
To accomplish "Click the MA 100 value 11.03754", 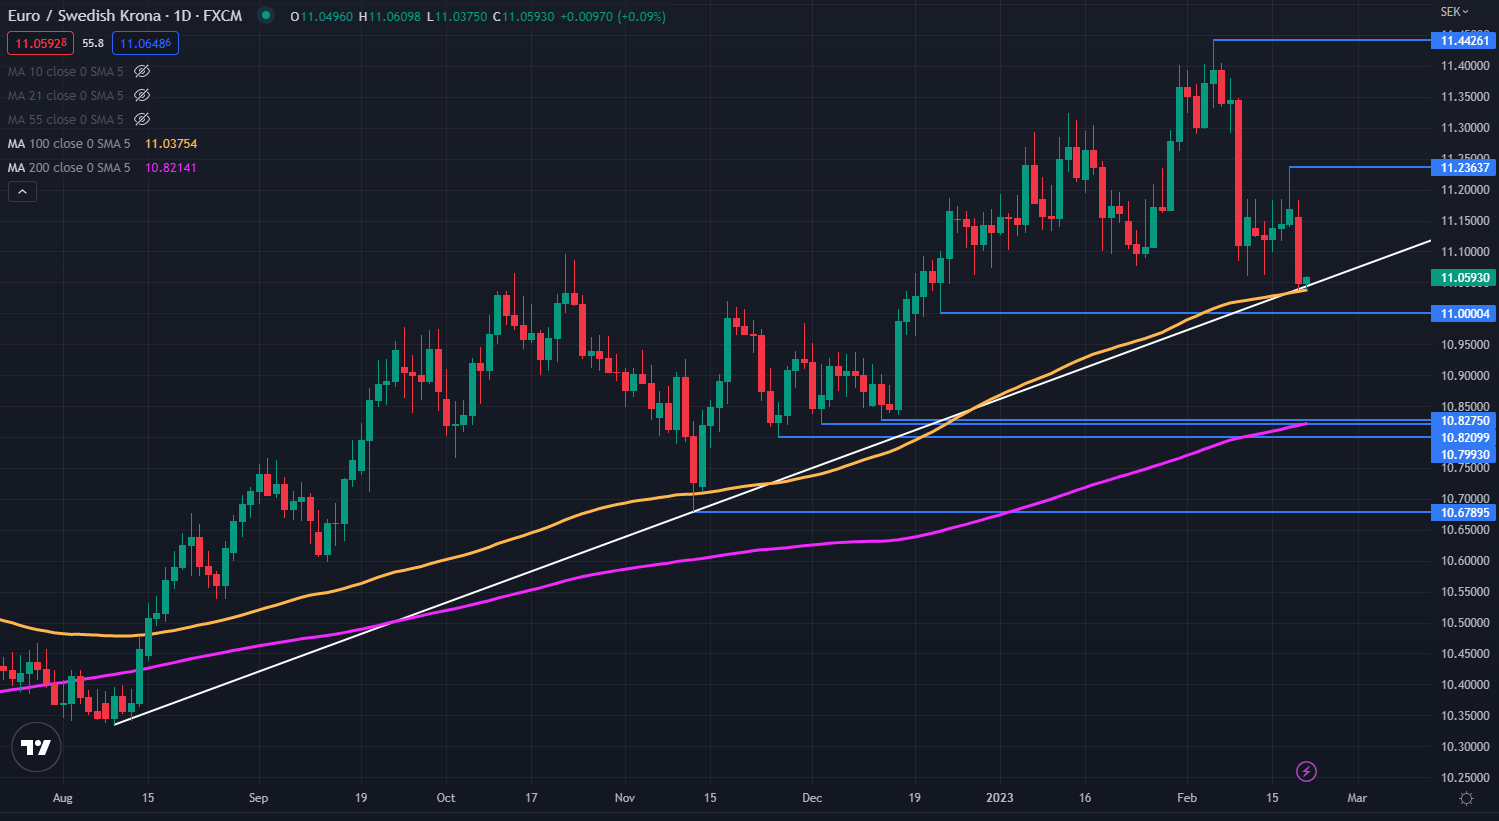I will (x=171, y=144).
